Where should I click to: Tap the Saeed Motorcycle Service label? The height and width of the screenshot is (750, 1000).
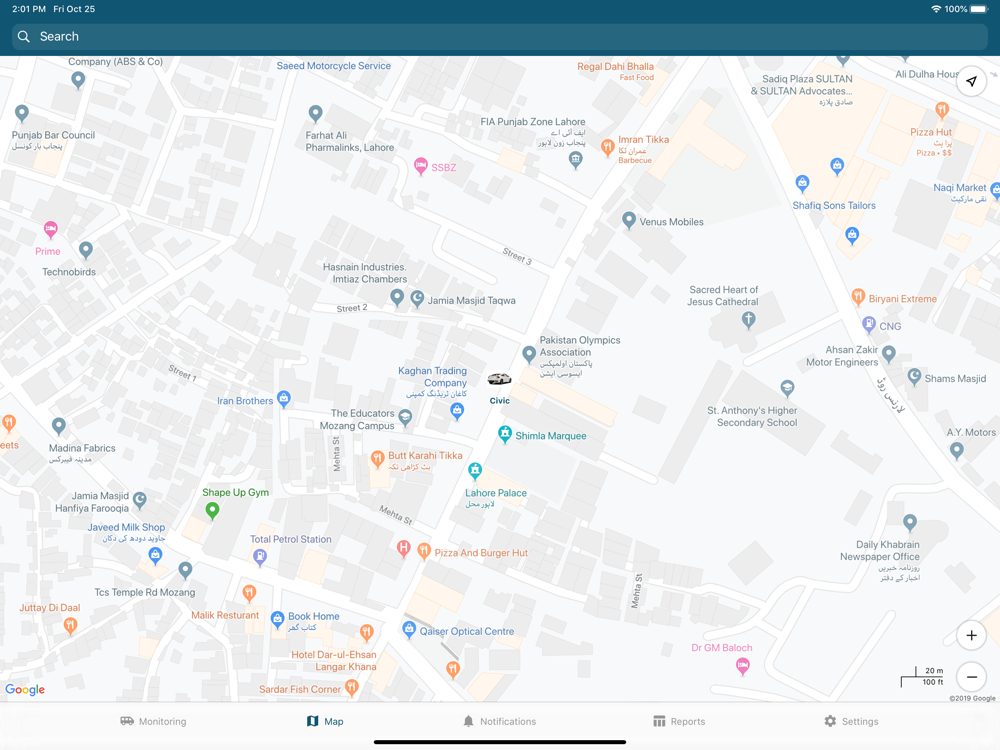[x=334, y=66]
